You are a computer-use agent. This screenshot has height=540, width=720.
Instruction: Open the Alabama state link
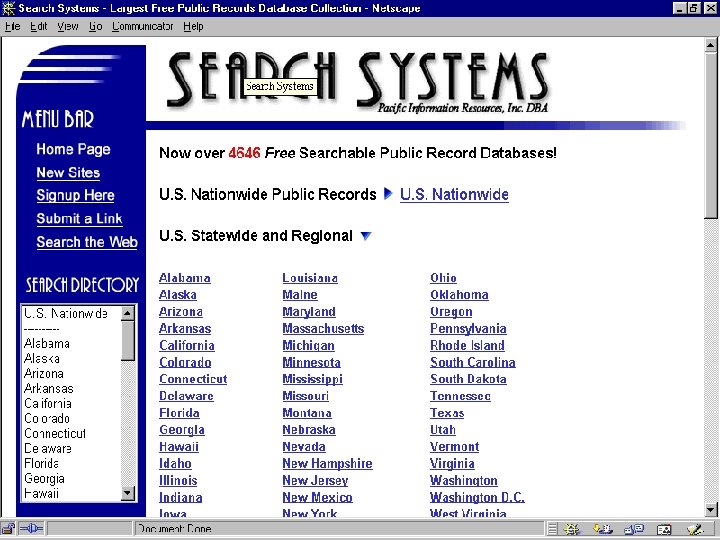click(185, 278)
